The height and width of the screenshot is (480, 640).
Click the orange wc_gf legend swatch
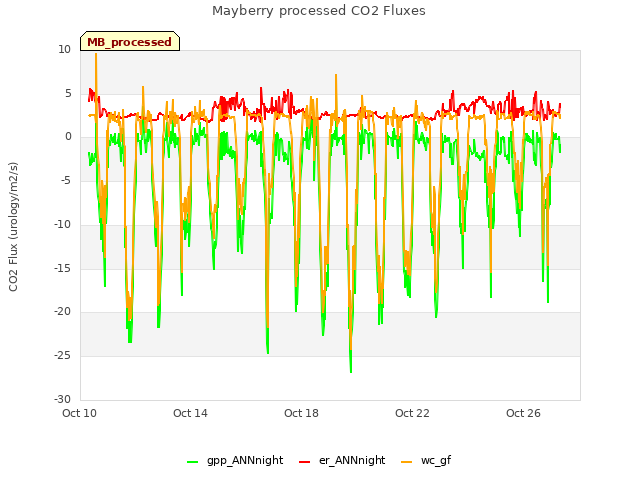(407, 462)
